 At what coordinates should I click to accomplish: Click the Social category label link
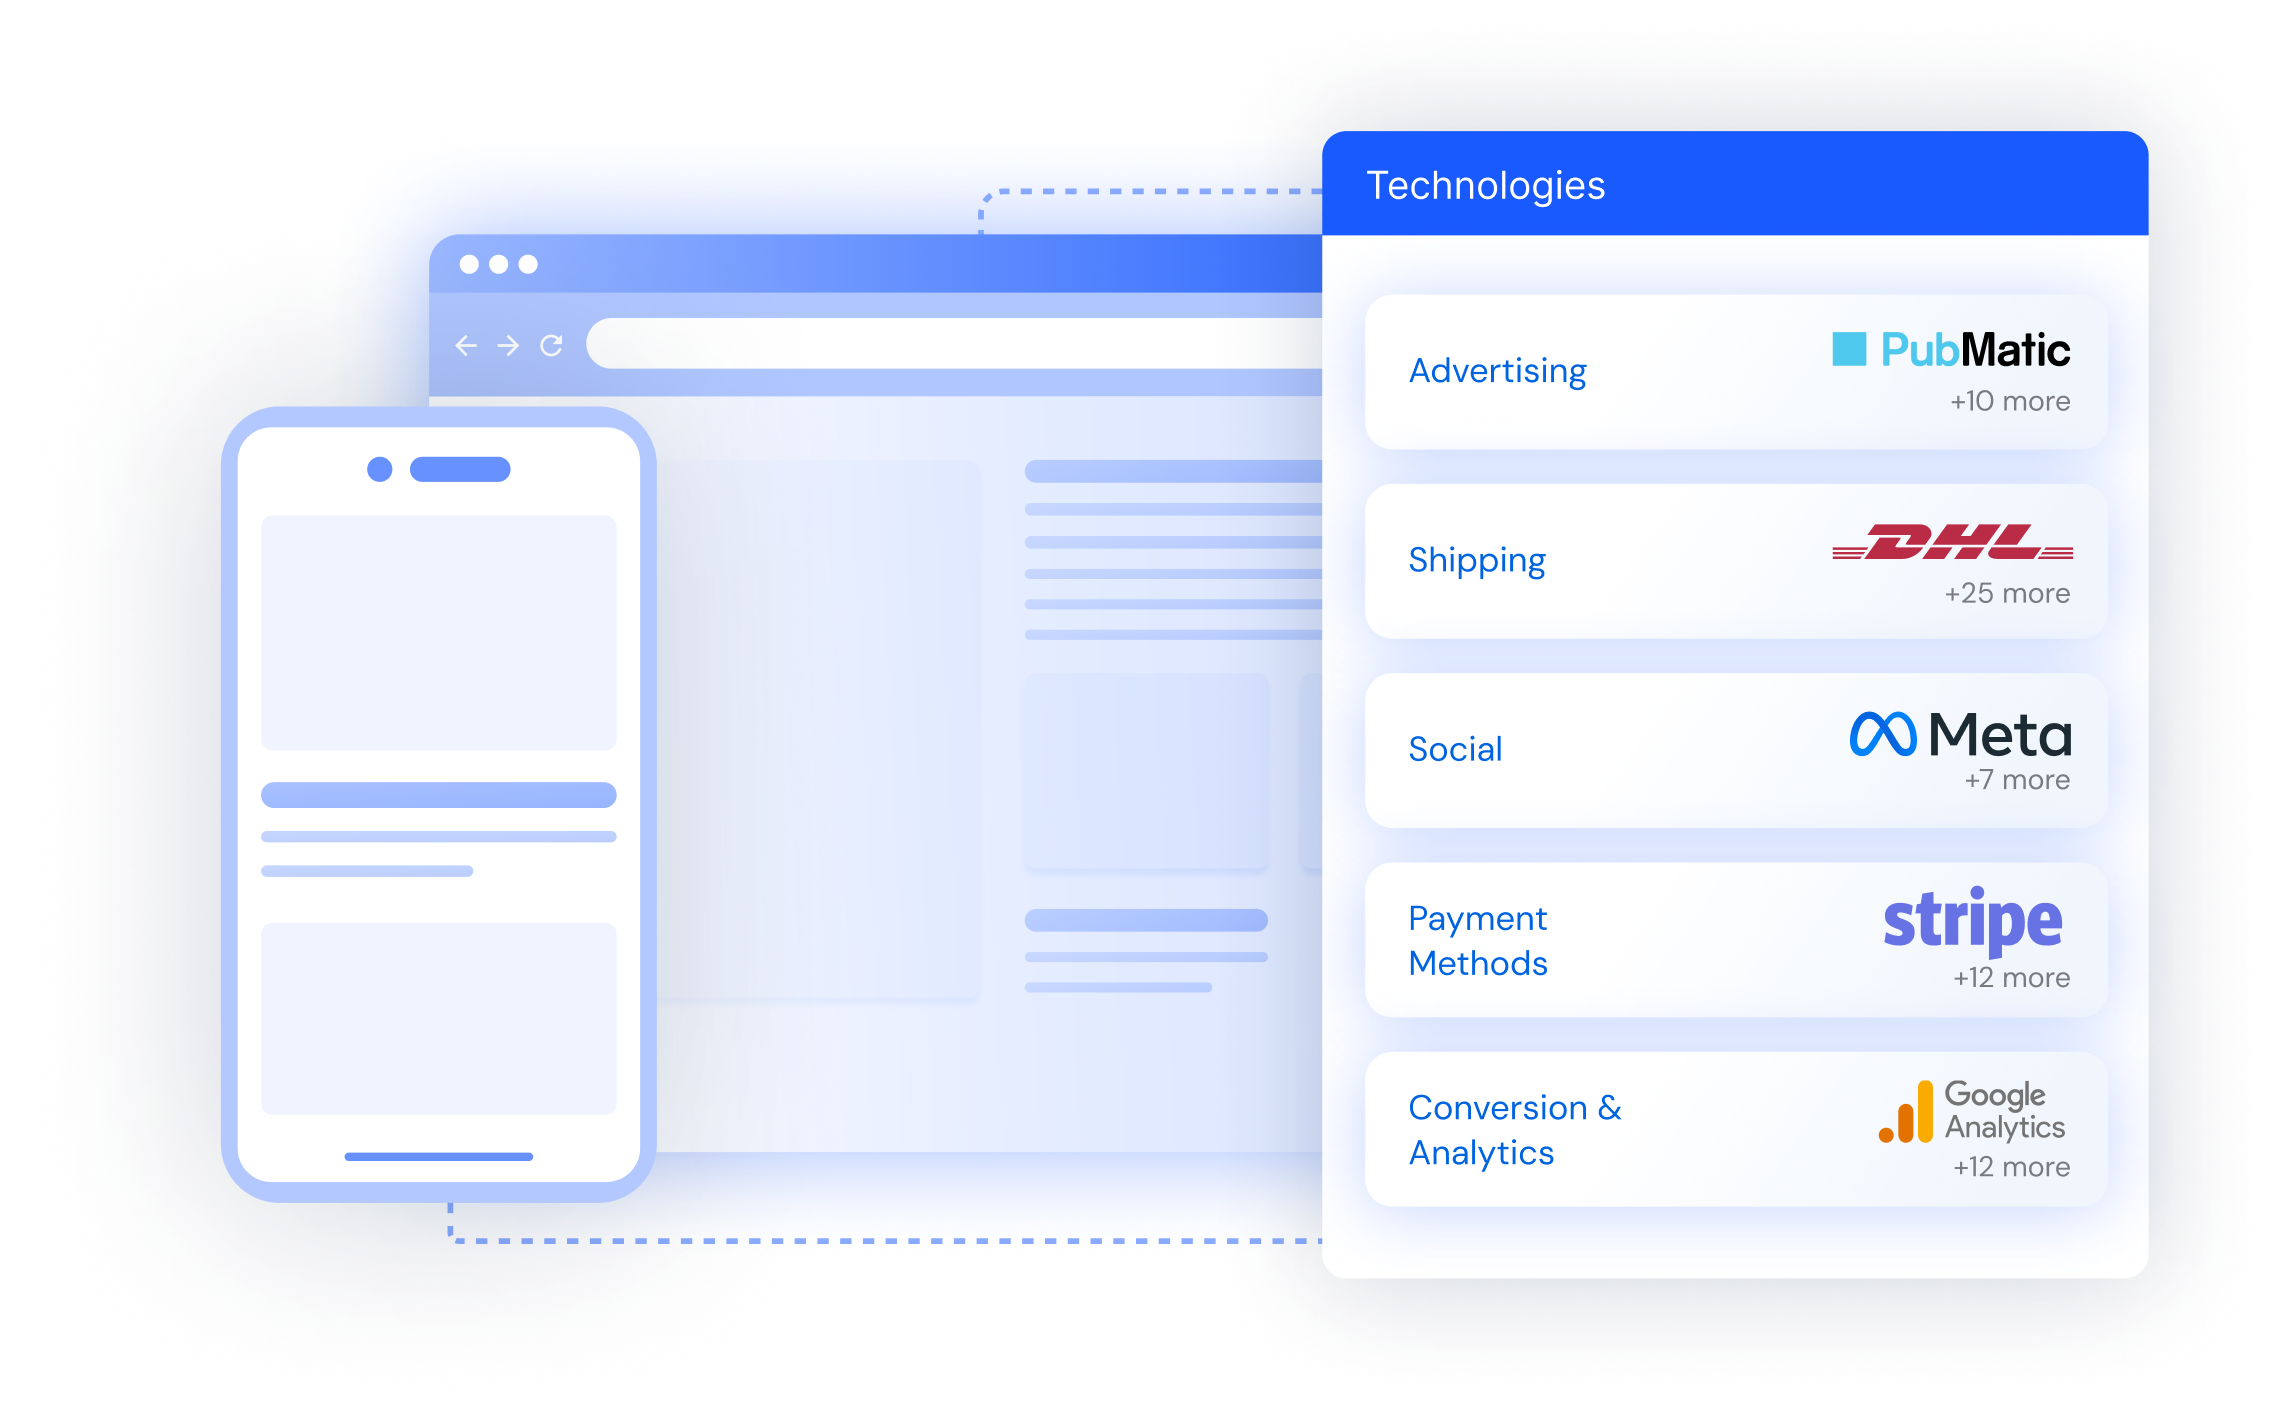[1462, 757]
